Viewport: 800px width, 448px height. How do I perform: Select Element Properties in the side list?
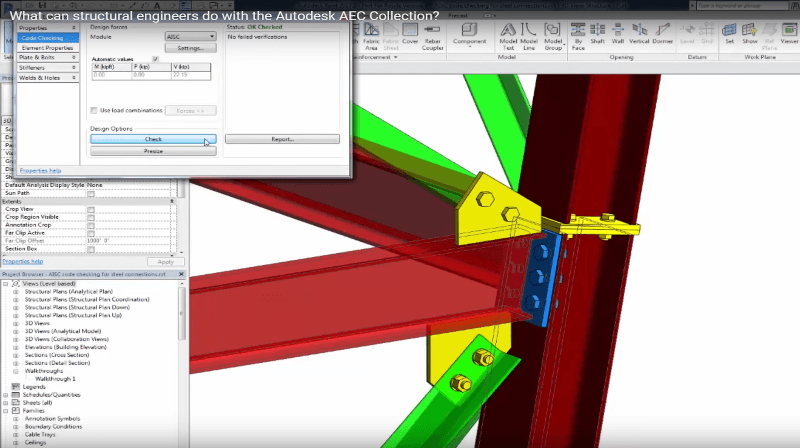[x=46, y=47]
